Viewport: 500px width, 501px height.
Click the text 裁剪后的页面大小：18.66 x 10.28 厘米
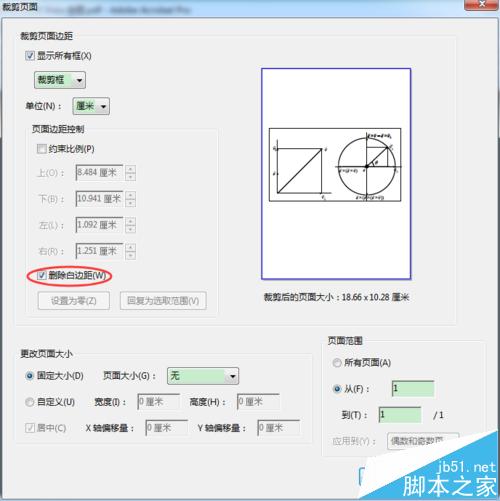point(336,297)
